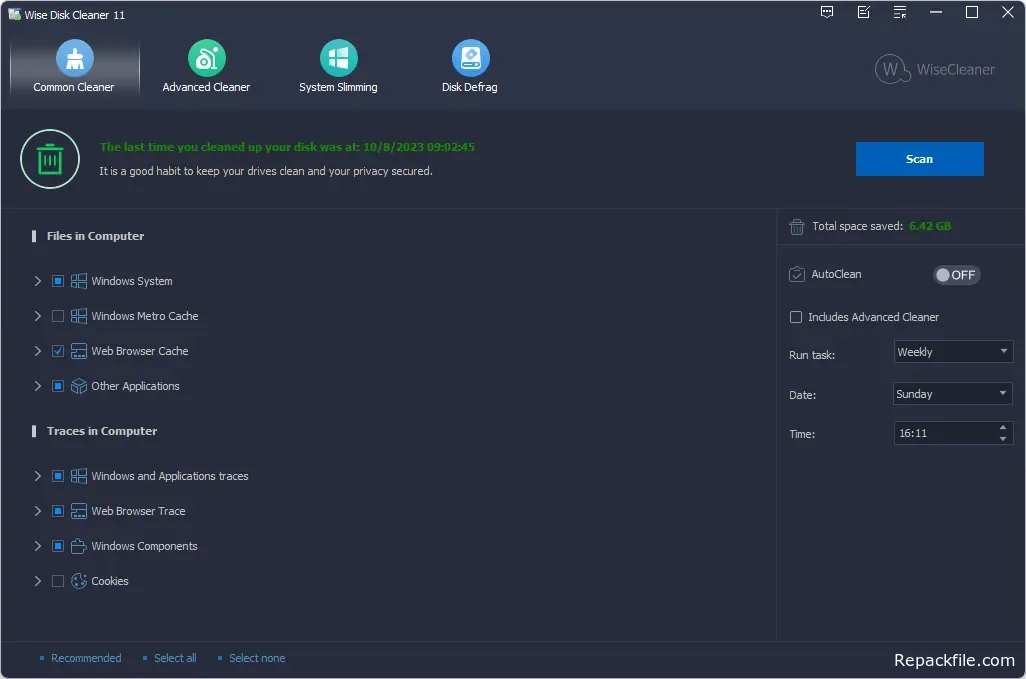Image resolution: width=1026 pixels, height=679 pixels.
Task: Check the Cookies checkbox
Action: pos(58,581)
